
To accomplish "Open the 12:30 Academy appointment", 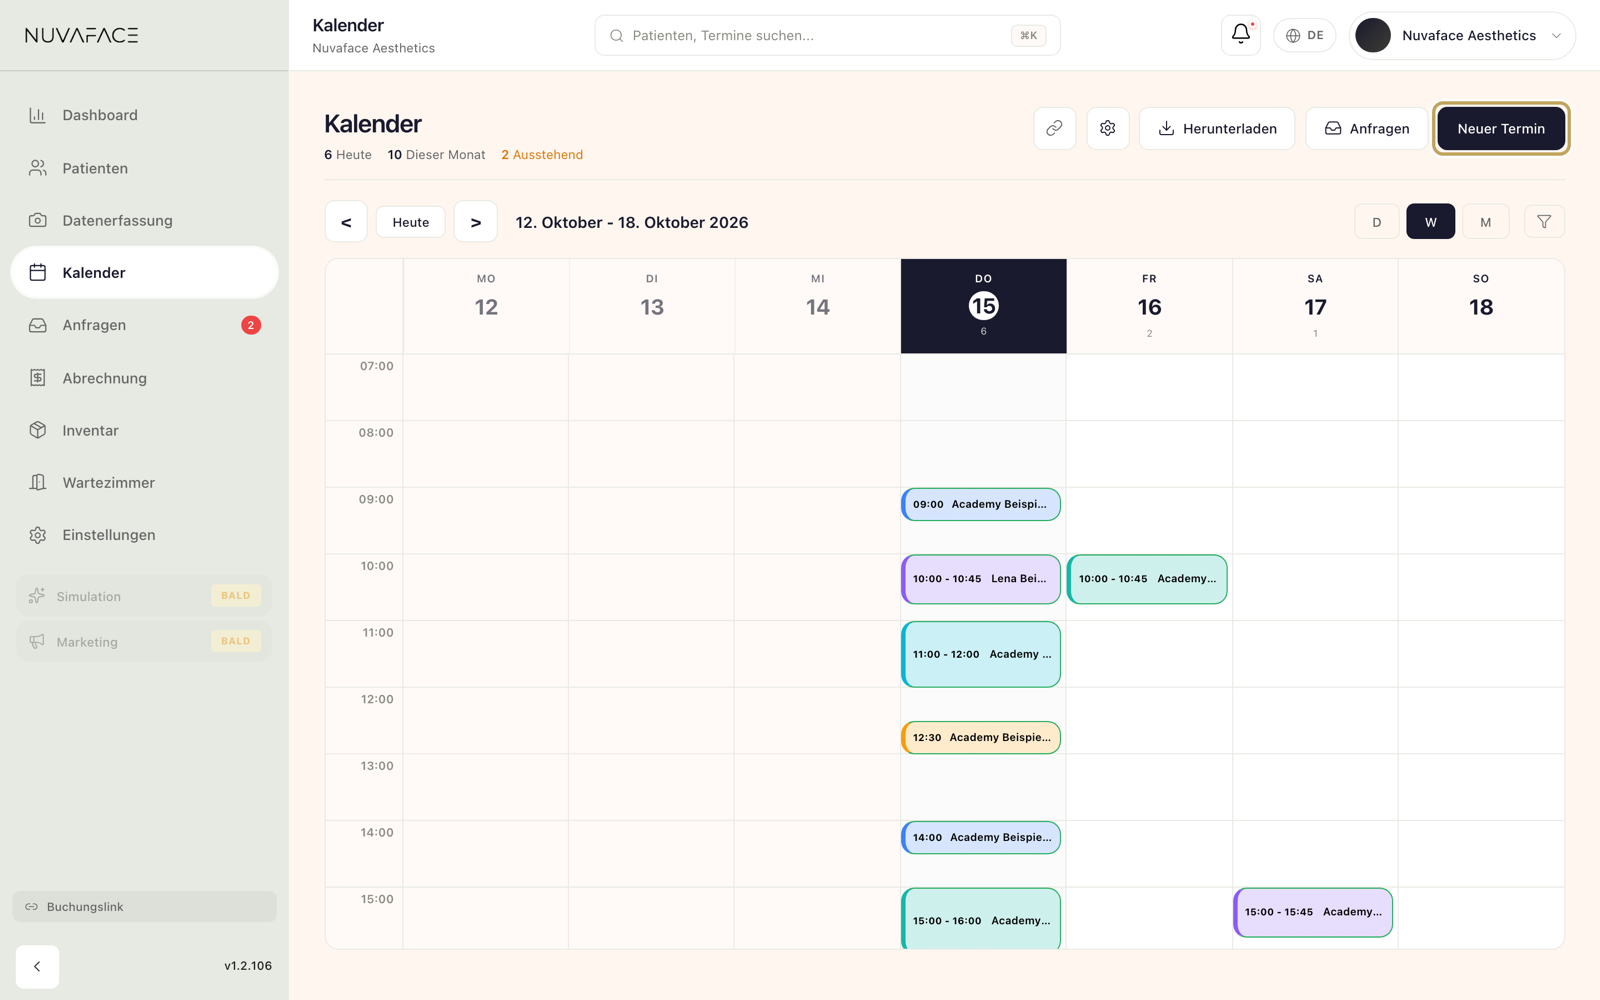I will pyautogui.click(x=981, y=737).
